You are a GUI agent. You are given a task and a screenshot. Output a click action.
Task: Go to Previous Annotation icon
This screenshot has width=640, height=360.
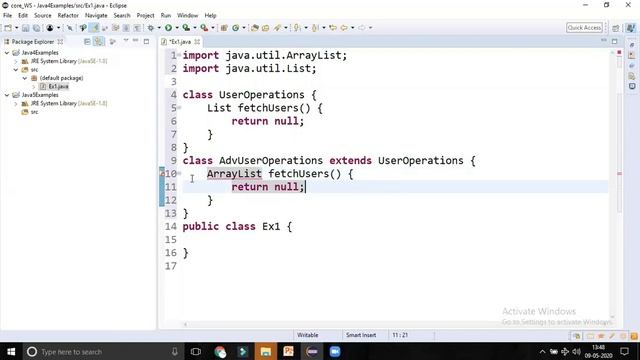[x=315, y=28]
